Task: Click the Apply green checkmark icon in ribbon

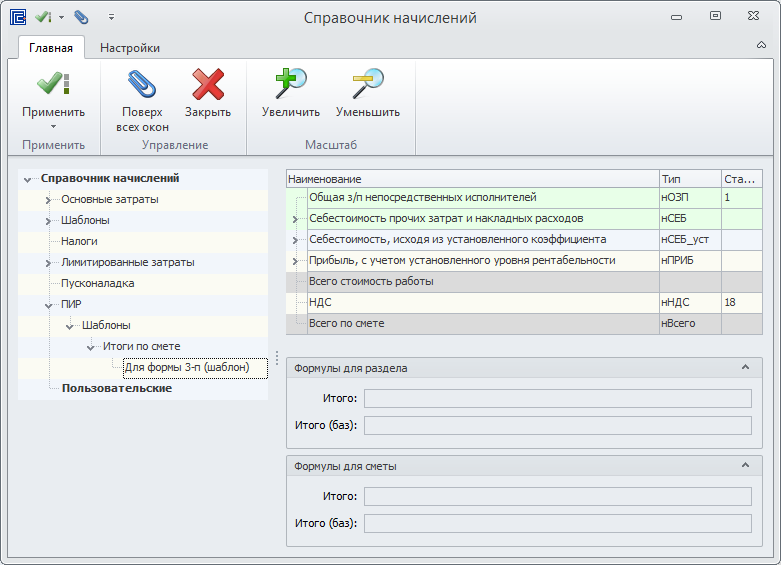Action: click(53, 84)
